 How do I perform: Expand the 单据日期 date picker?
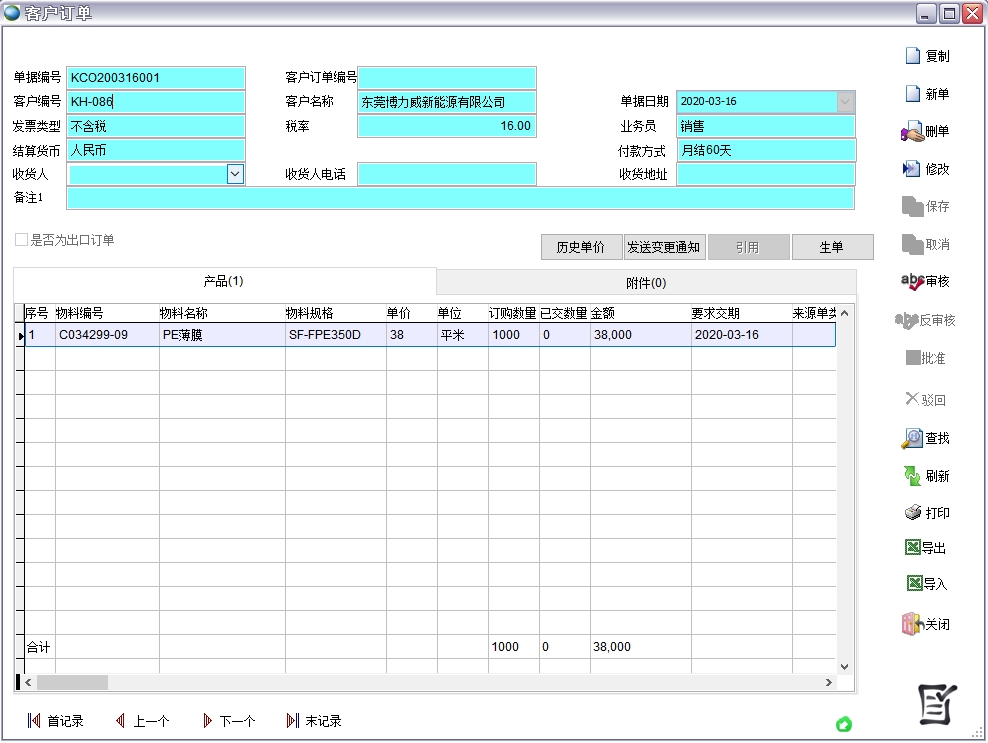pos(845,101)
